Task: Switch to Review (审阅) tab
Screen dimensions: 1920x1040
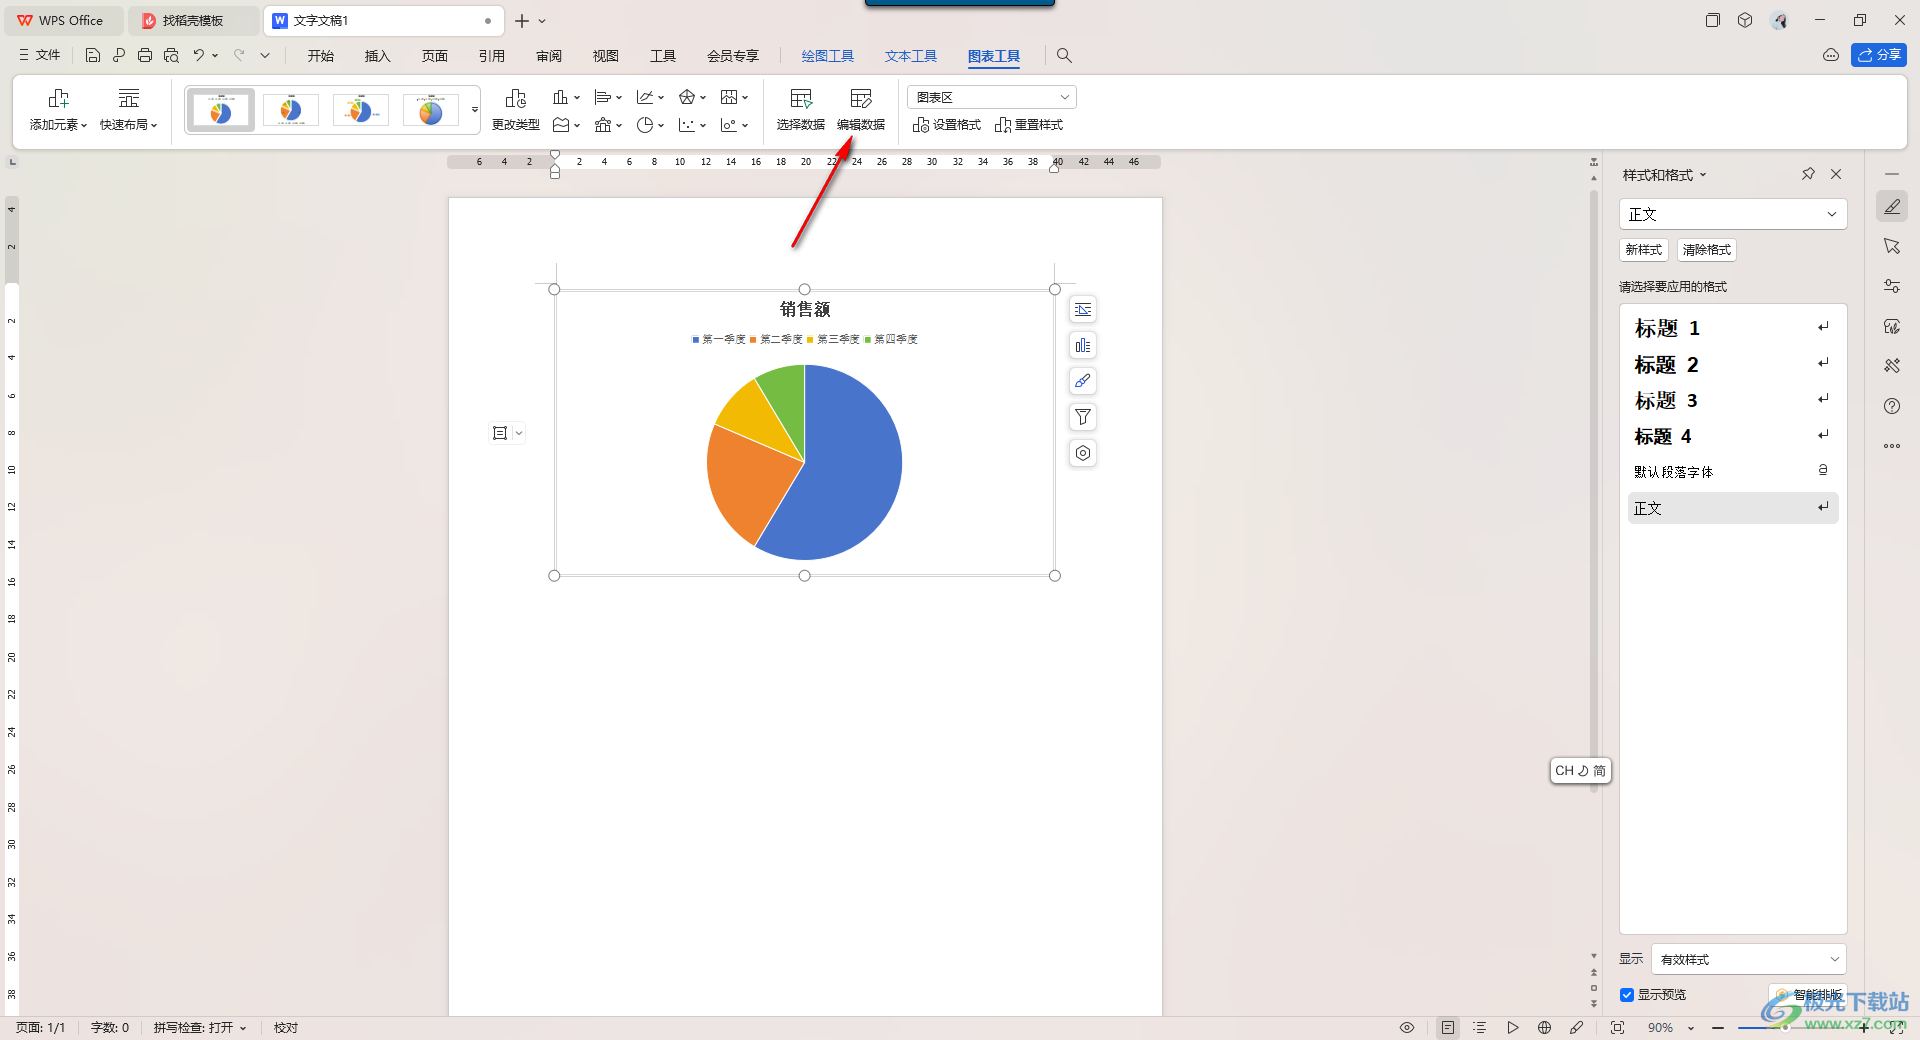Action: (549, 56)
